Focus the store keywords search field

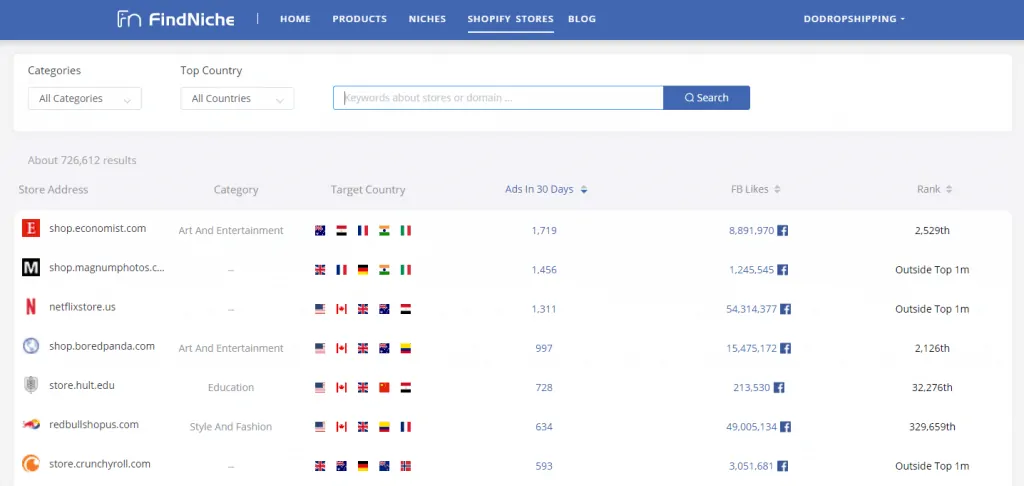[498, 98]
